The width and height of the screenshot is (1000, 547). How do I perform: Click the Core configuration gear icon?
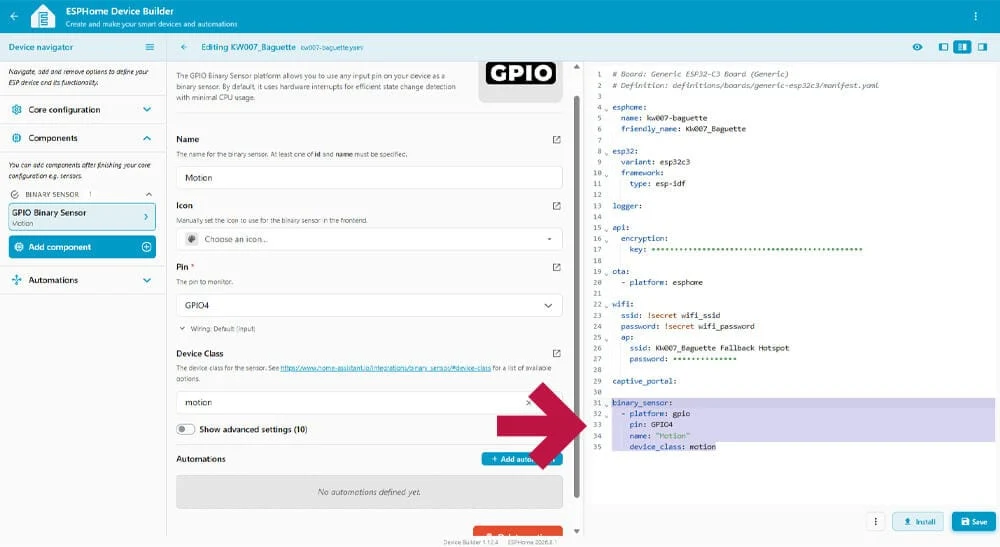click(x=17, y=110)
